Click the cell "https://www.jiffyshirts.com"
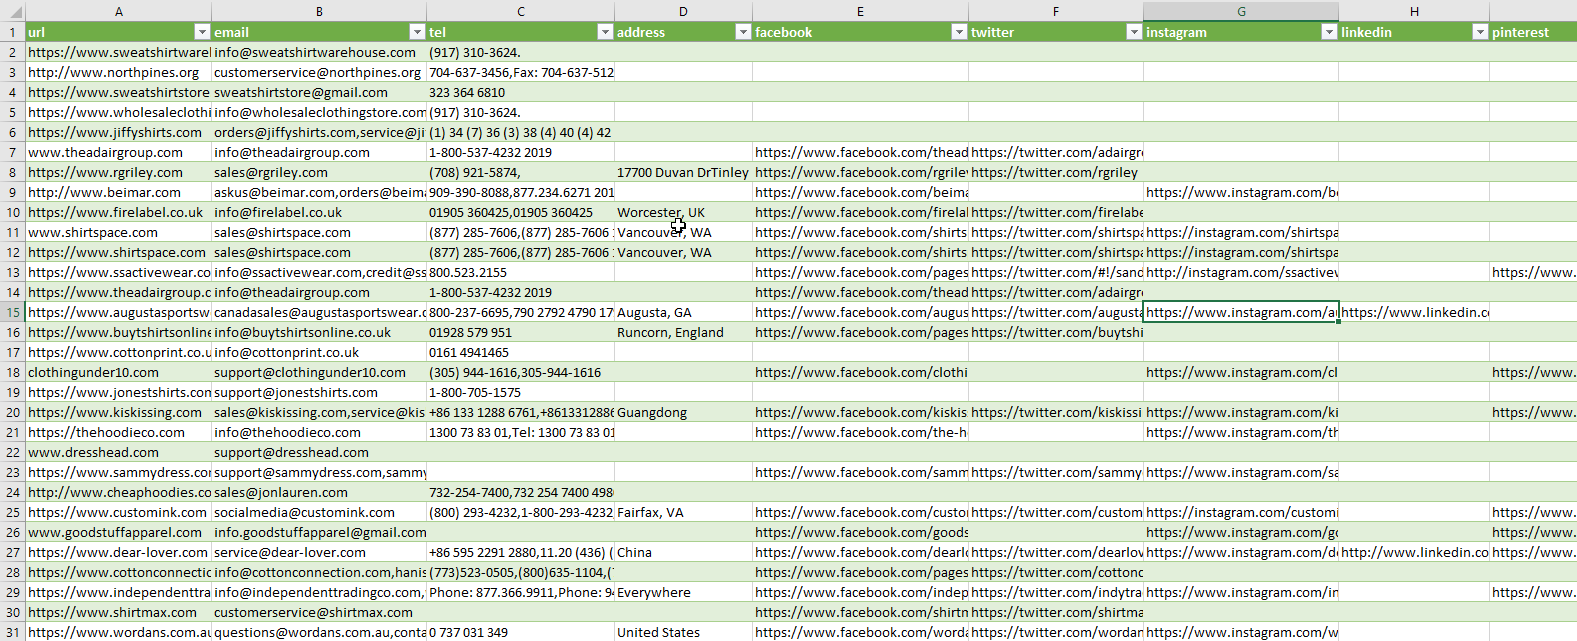This screenshot has width=1577, height=641. click(x=119, y=132)
